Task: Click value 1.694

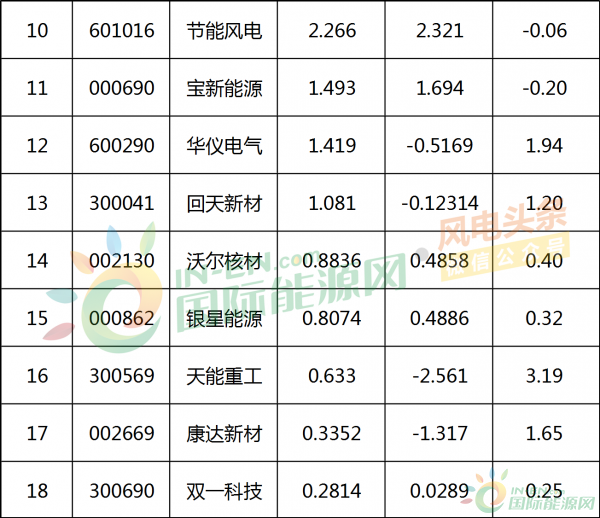Action: [x=439, y=88]
